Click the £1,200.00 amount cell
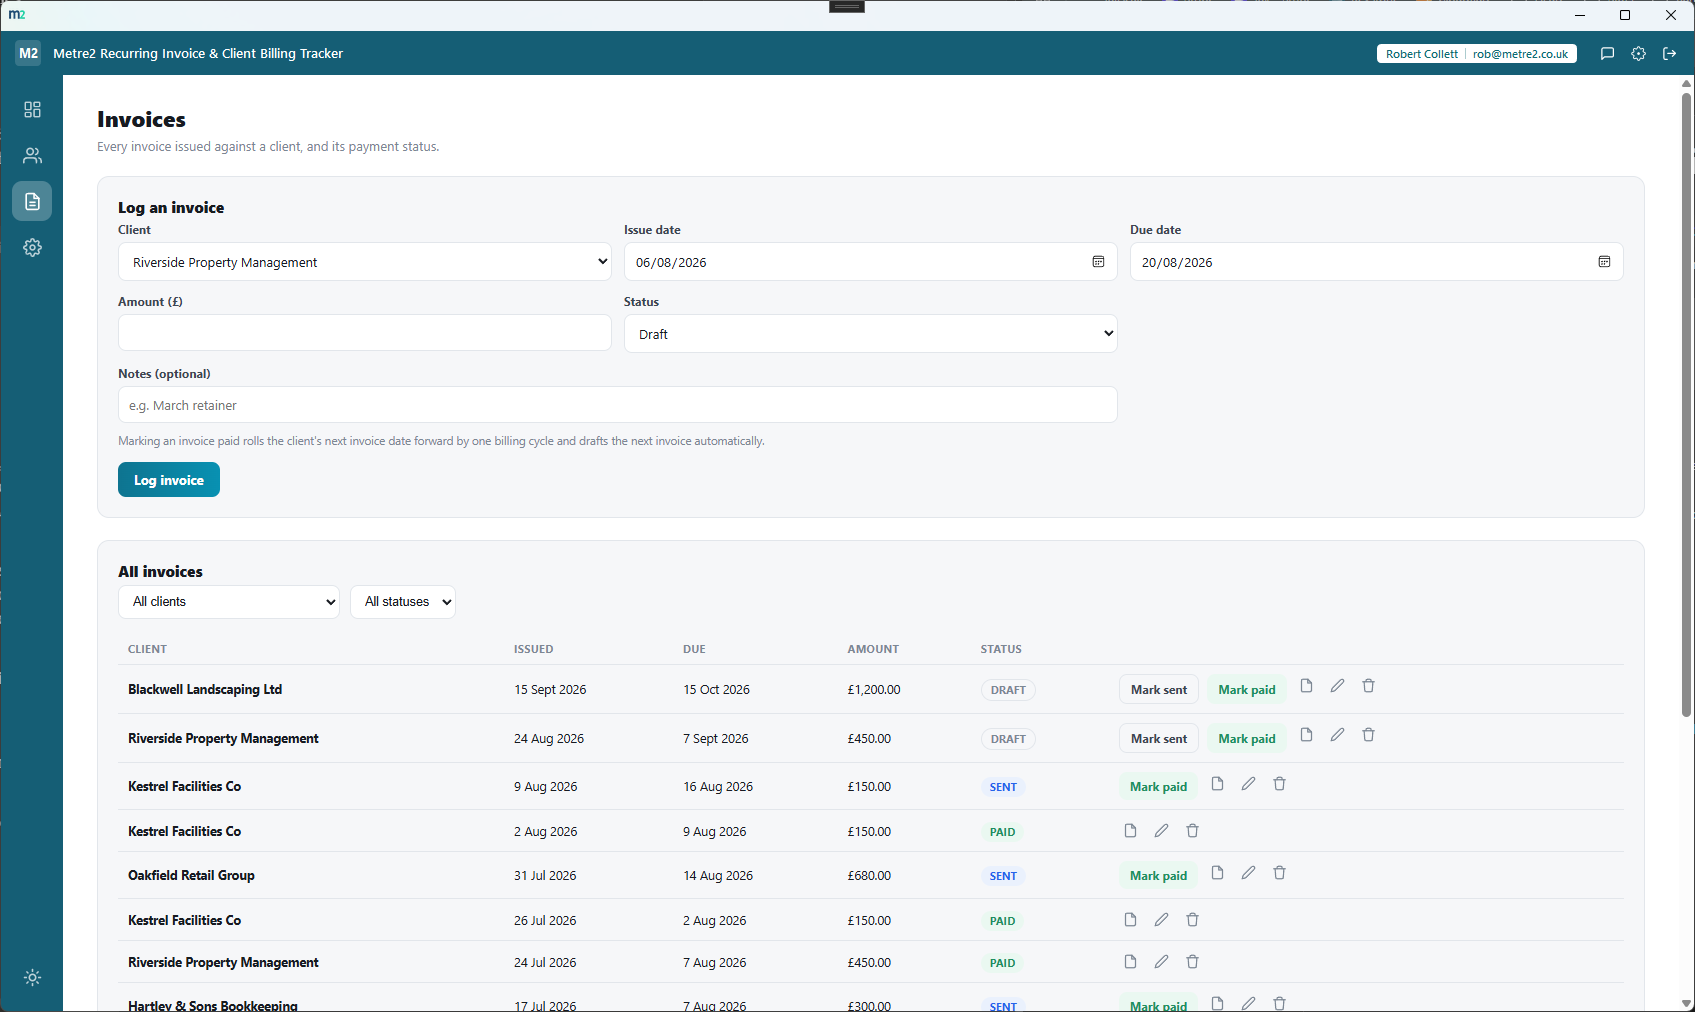Image resolution: width=1695 pixels, height=1012 pixels. [873, 690]
